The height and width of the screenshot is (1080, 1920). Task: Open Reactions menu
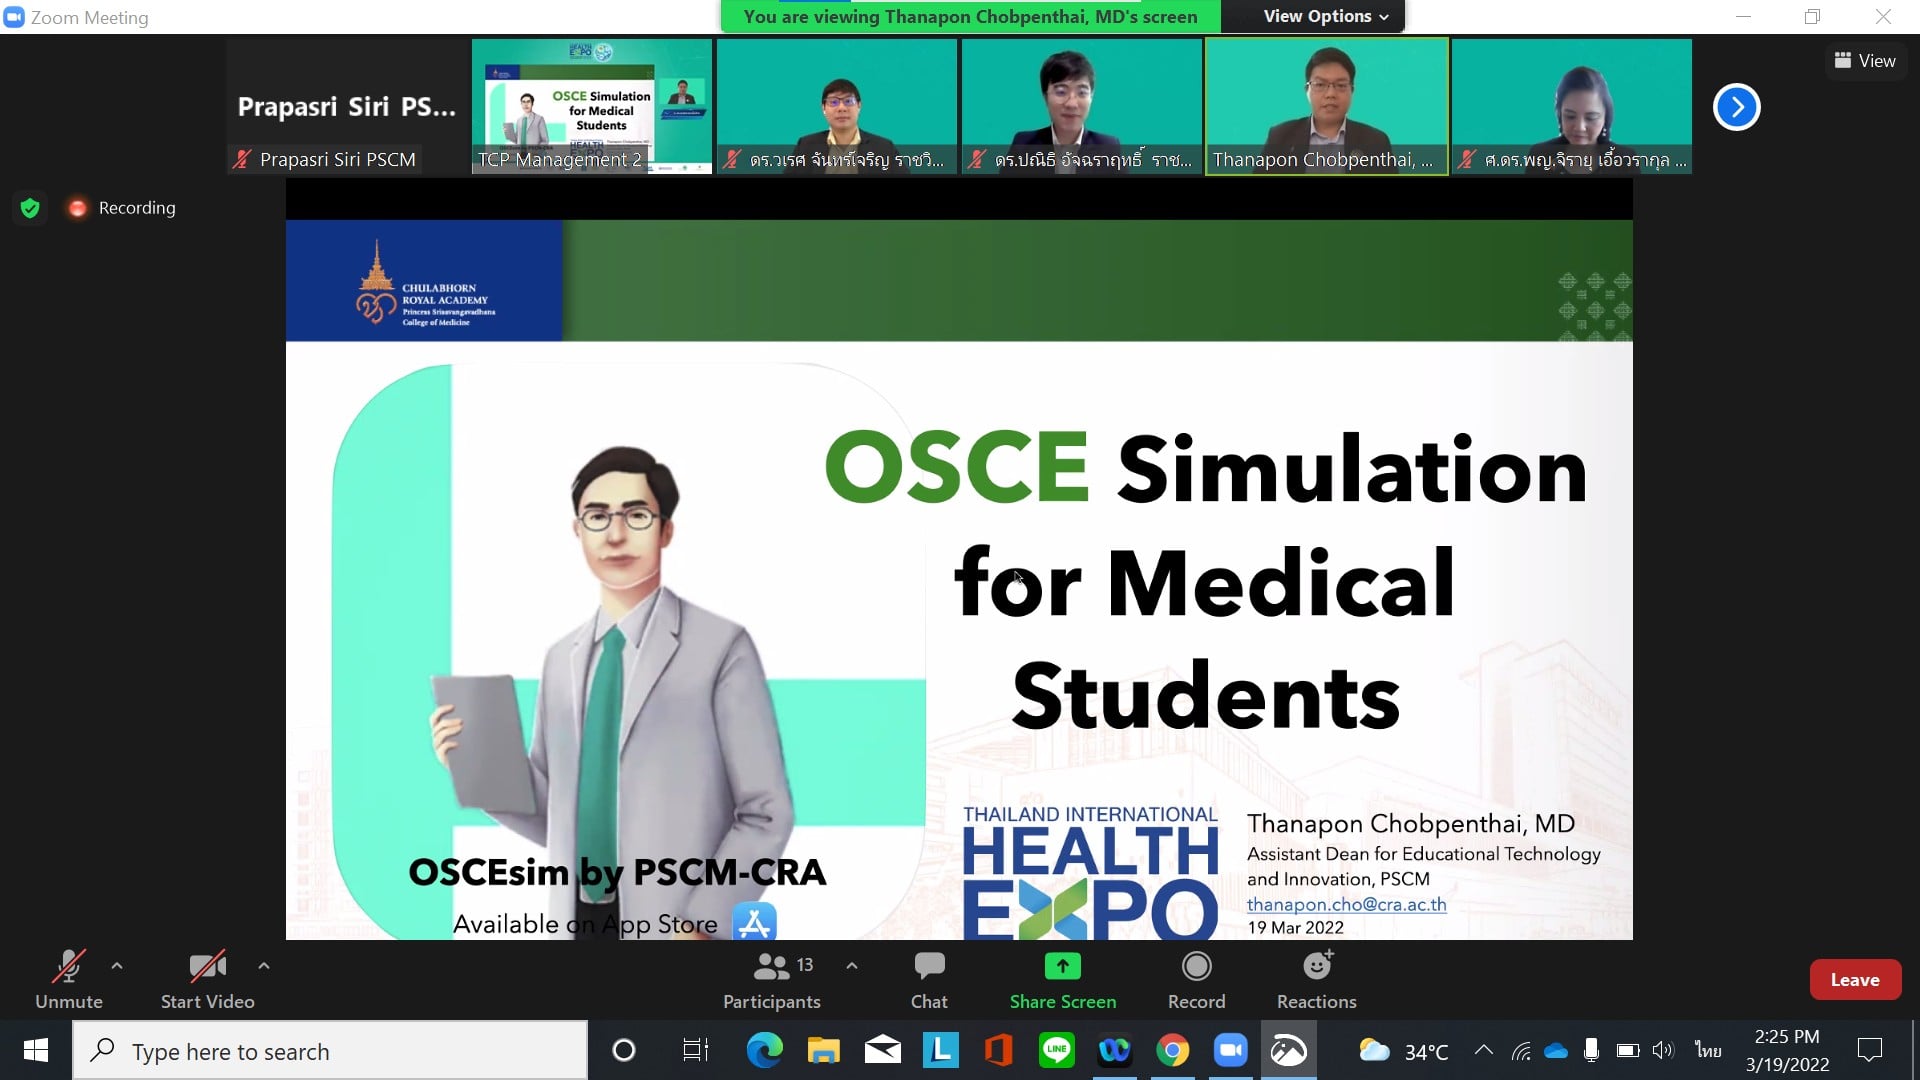[1317, 980]
